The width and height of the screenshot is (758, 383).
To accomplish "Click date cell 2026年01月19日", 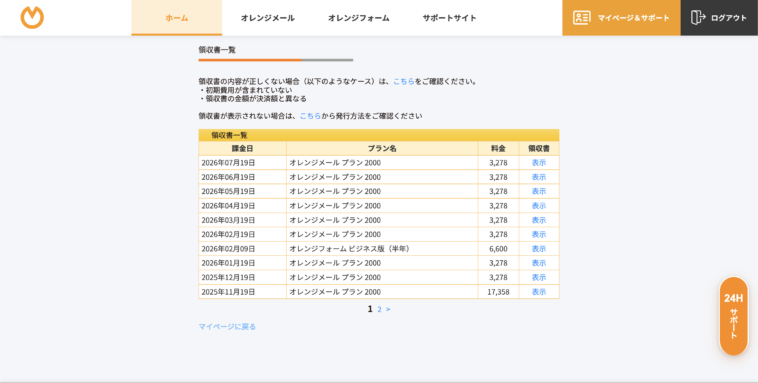I will tap(242, 263).
